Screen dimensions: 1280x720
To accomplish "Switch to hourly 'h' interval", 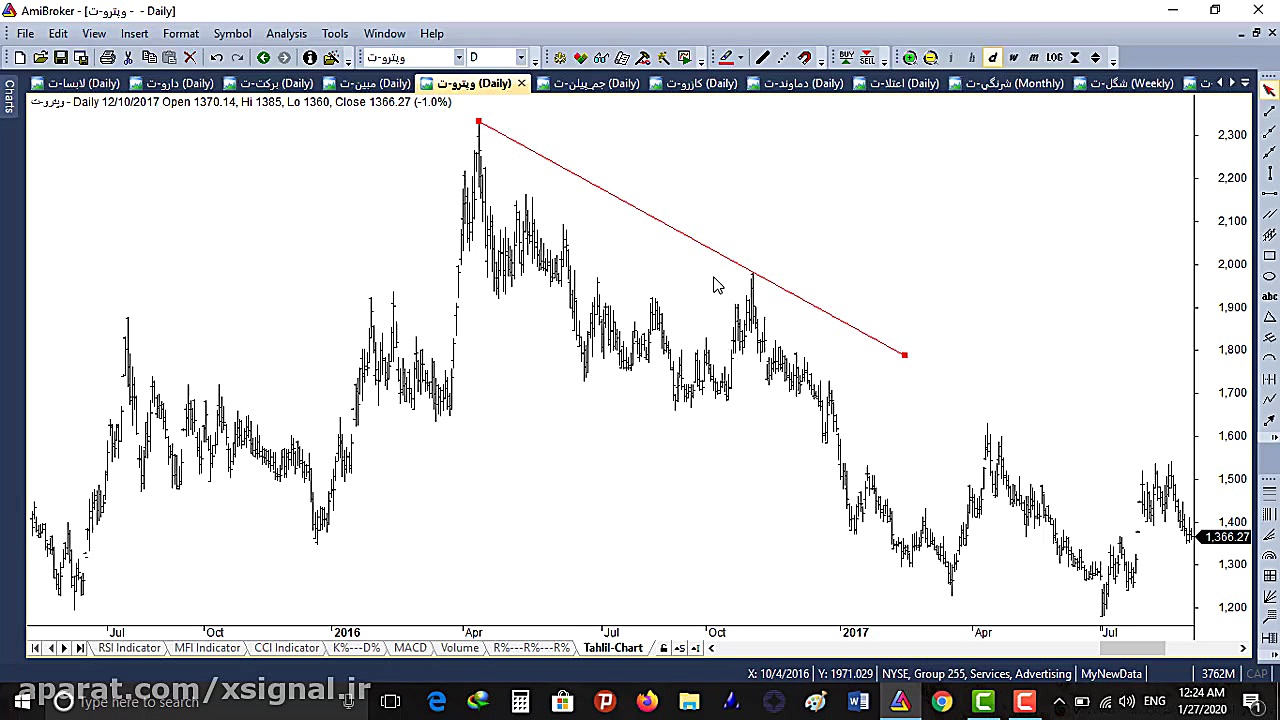I will click(x=971, y=57).
